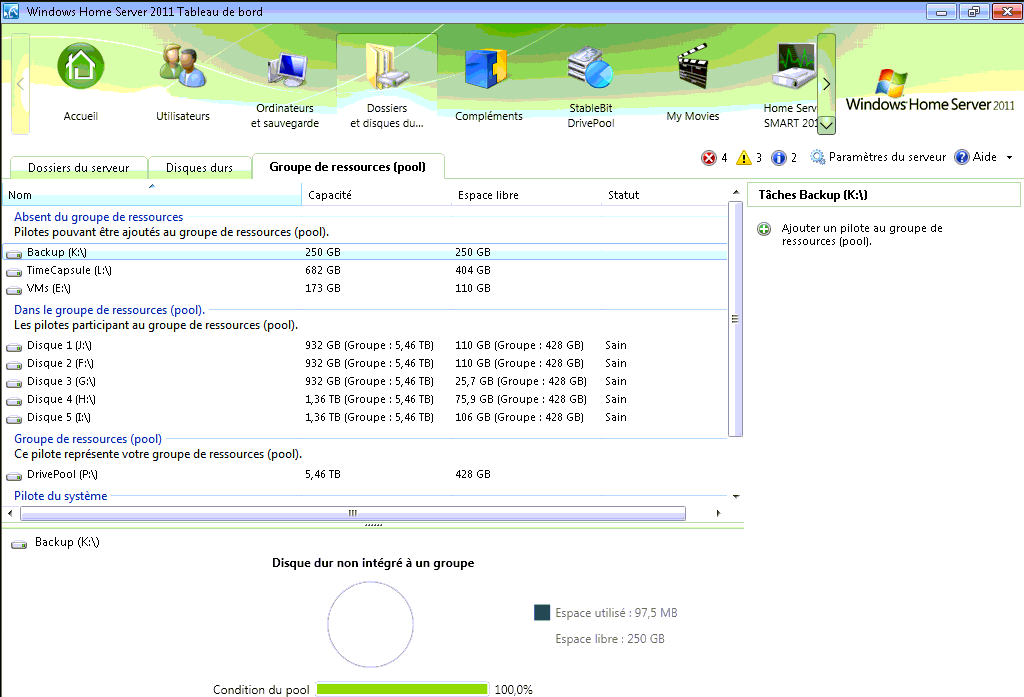1024x697 pixels.
Task: Navigate left in the top icon bar
Action: click(20, 84)
